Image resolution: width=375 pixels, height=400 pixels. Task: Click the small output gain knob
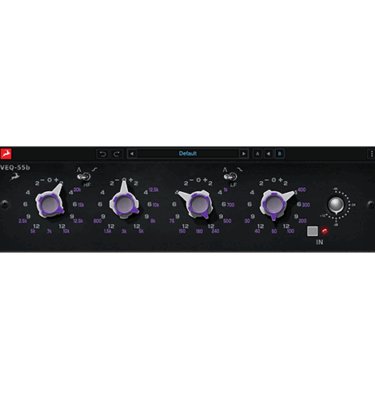pos(335,205)
